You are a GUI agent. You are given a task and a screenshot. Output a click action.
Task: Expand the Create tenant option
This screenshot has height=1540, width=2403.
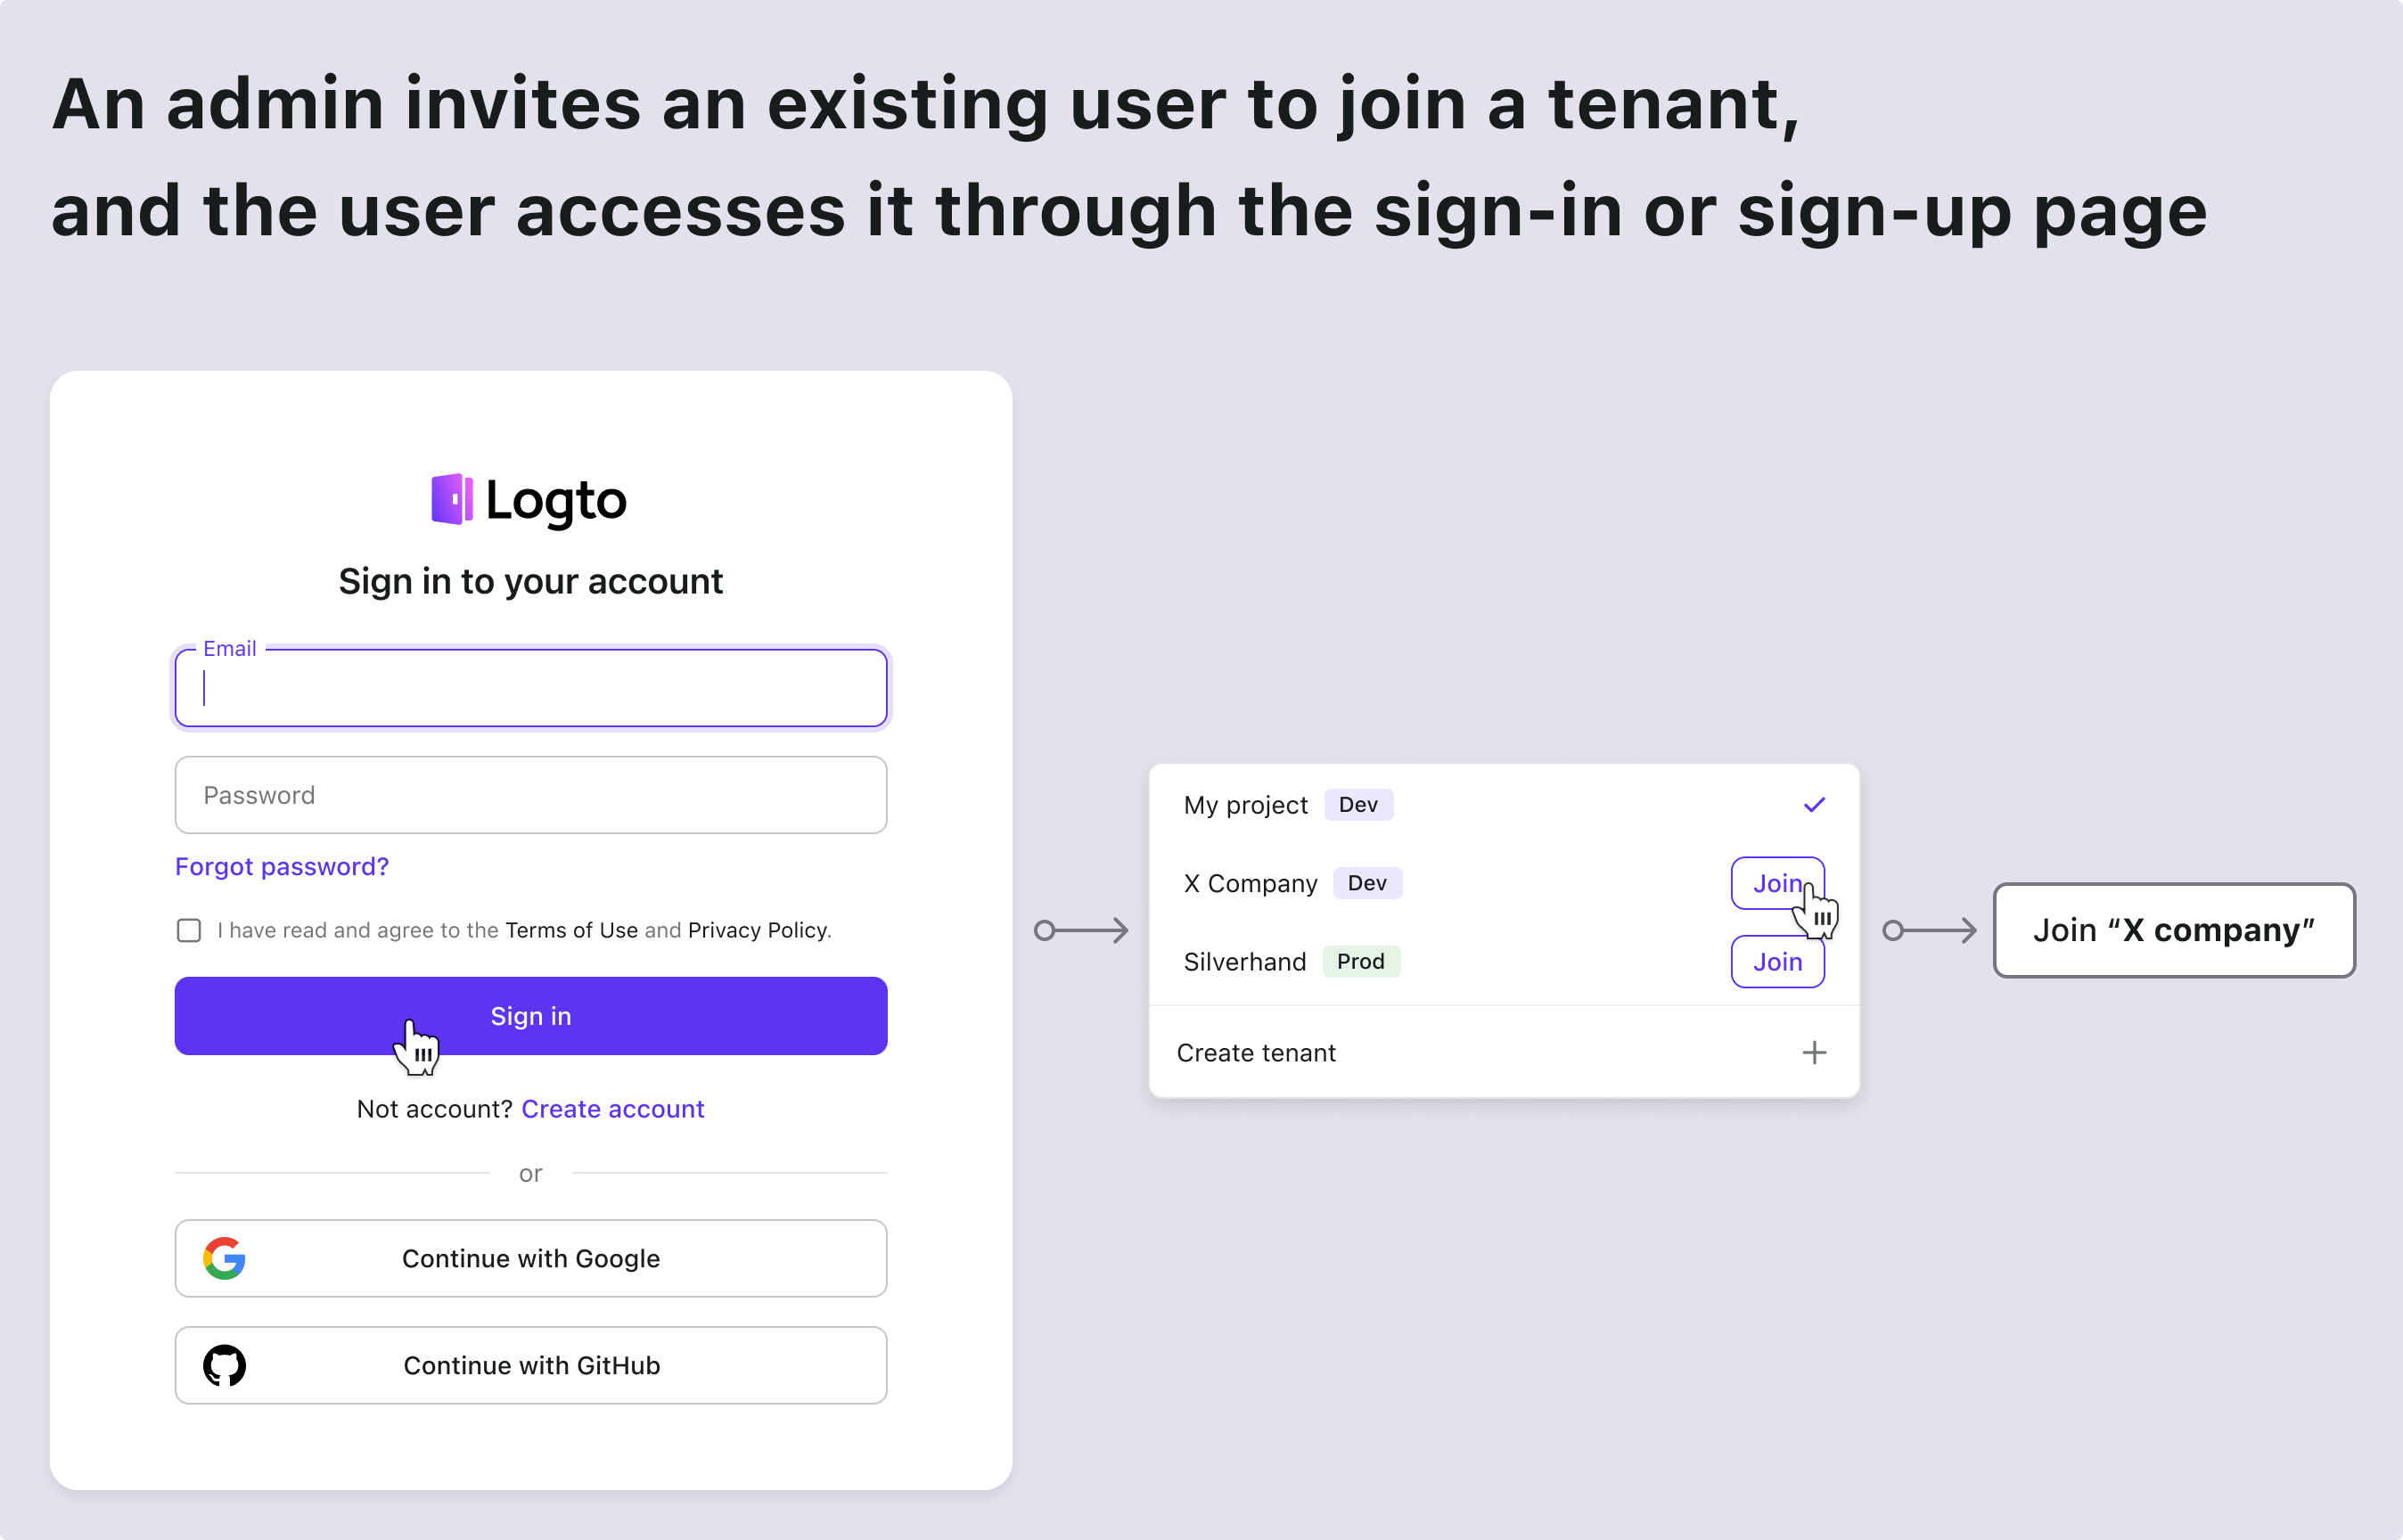point(1813,1053)
